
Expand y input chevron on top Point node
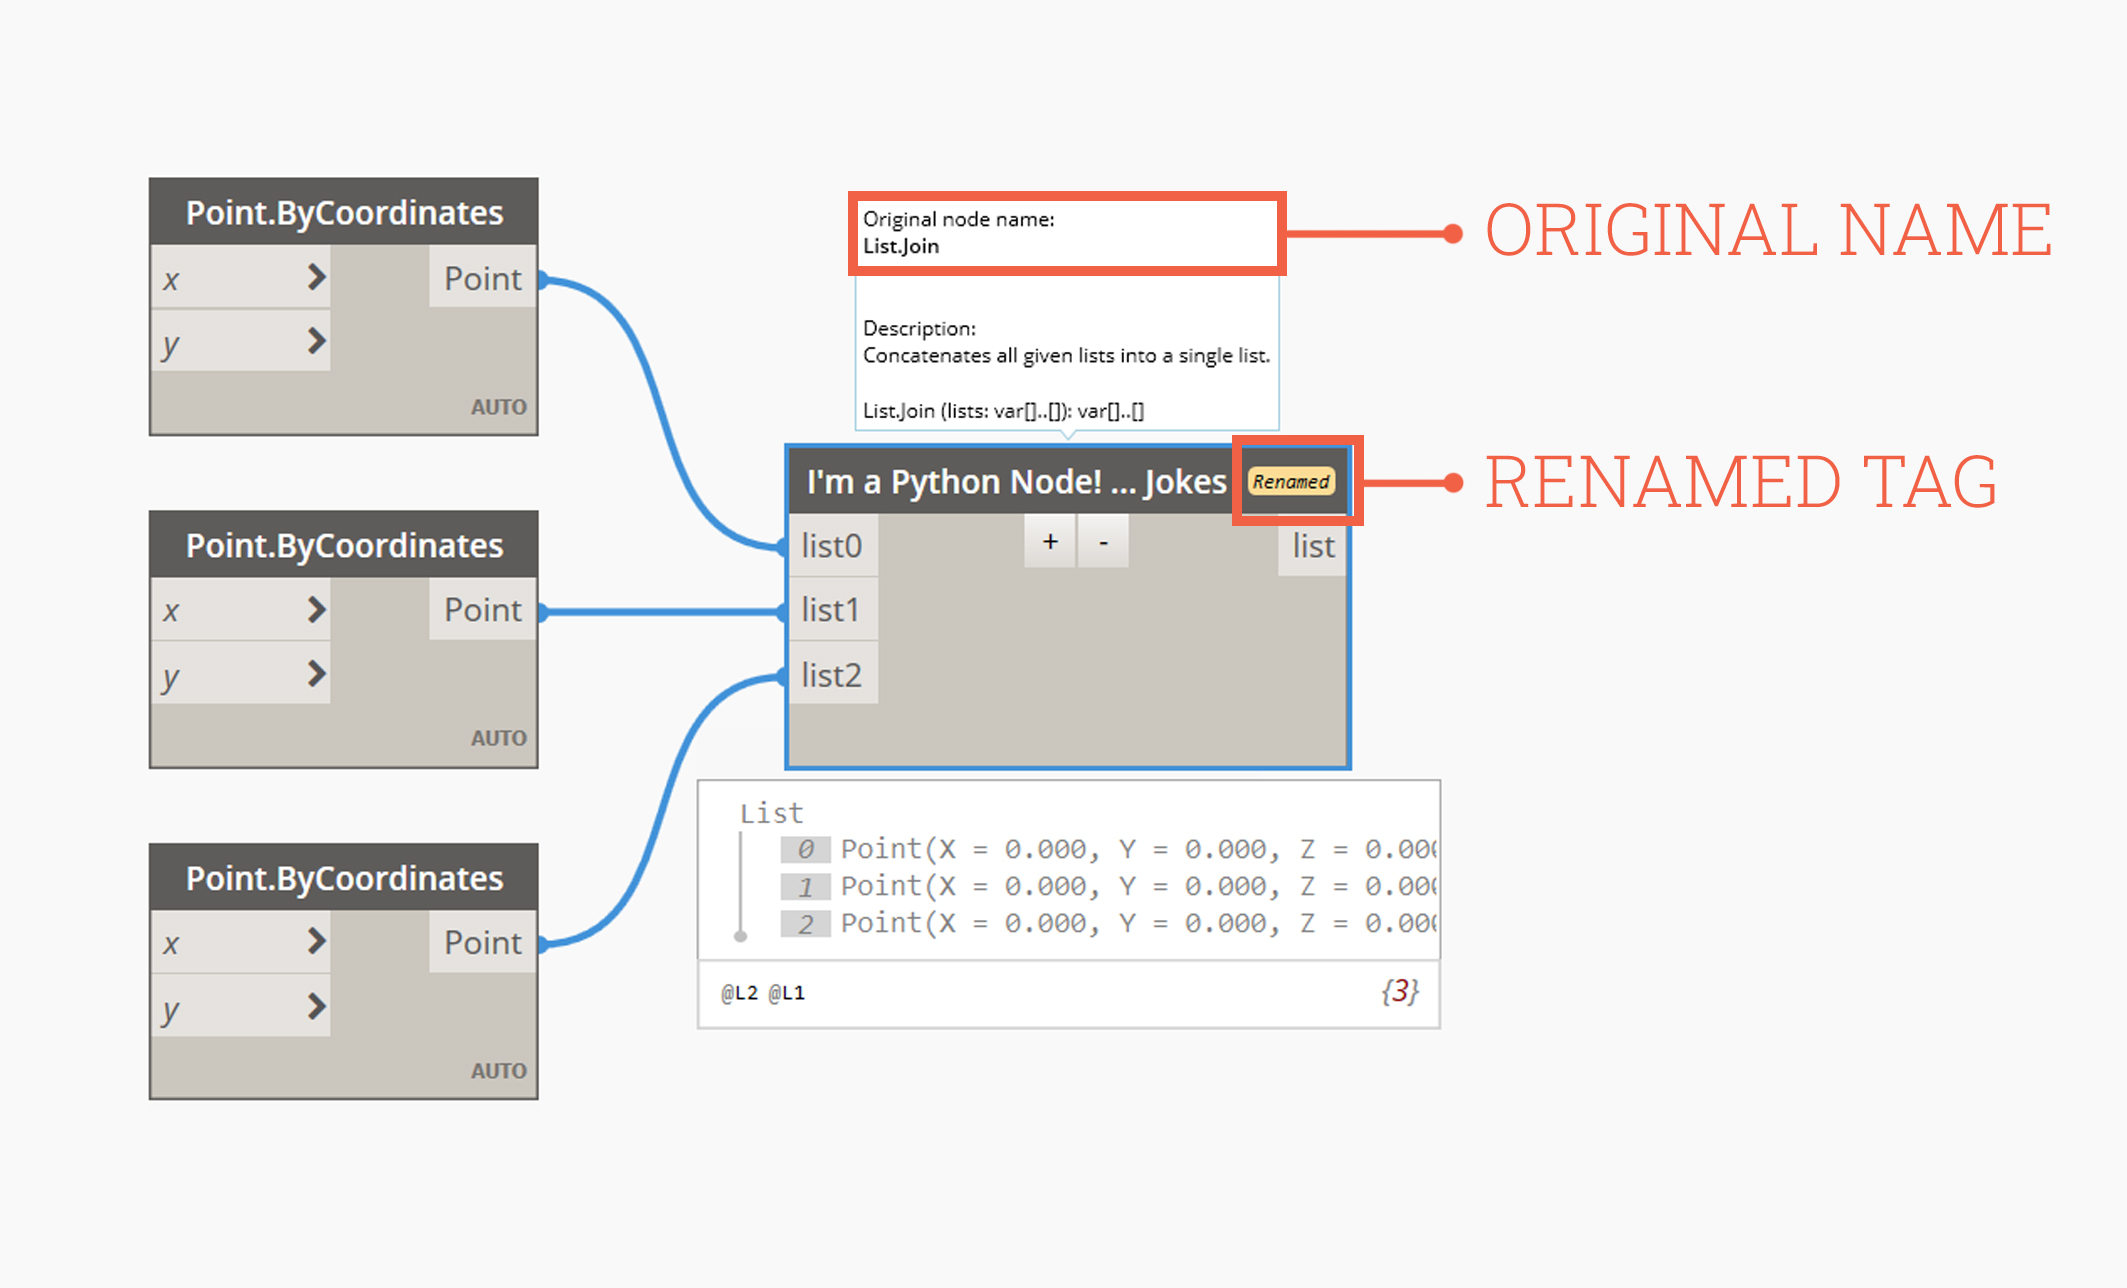pyautogui.click(x=316, y=342)
